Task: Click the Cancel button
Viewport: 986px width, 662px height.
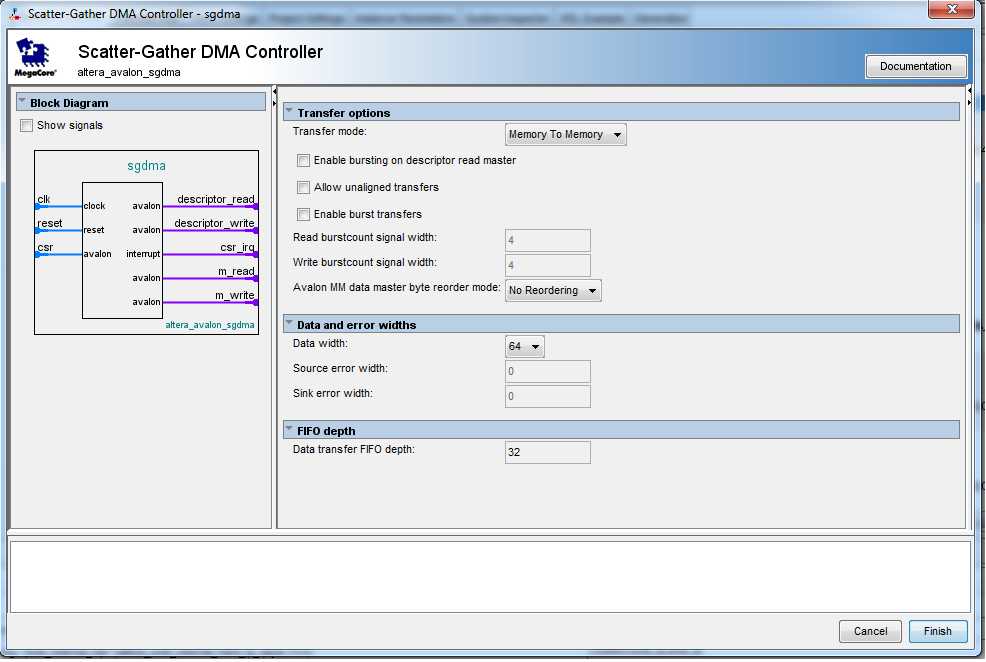Action: tap(870, 631)
